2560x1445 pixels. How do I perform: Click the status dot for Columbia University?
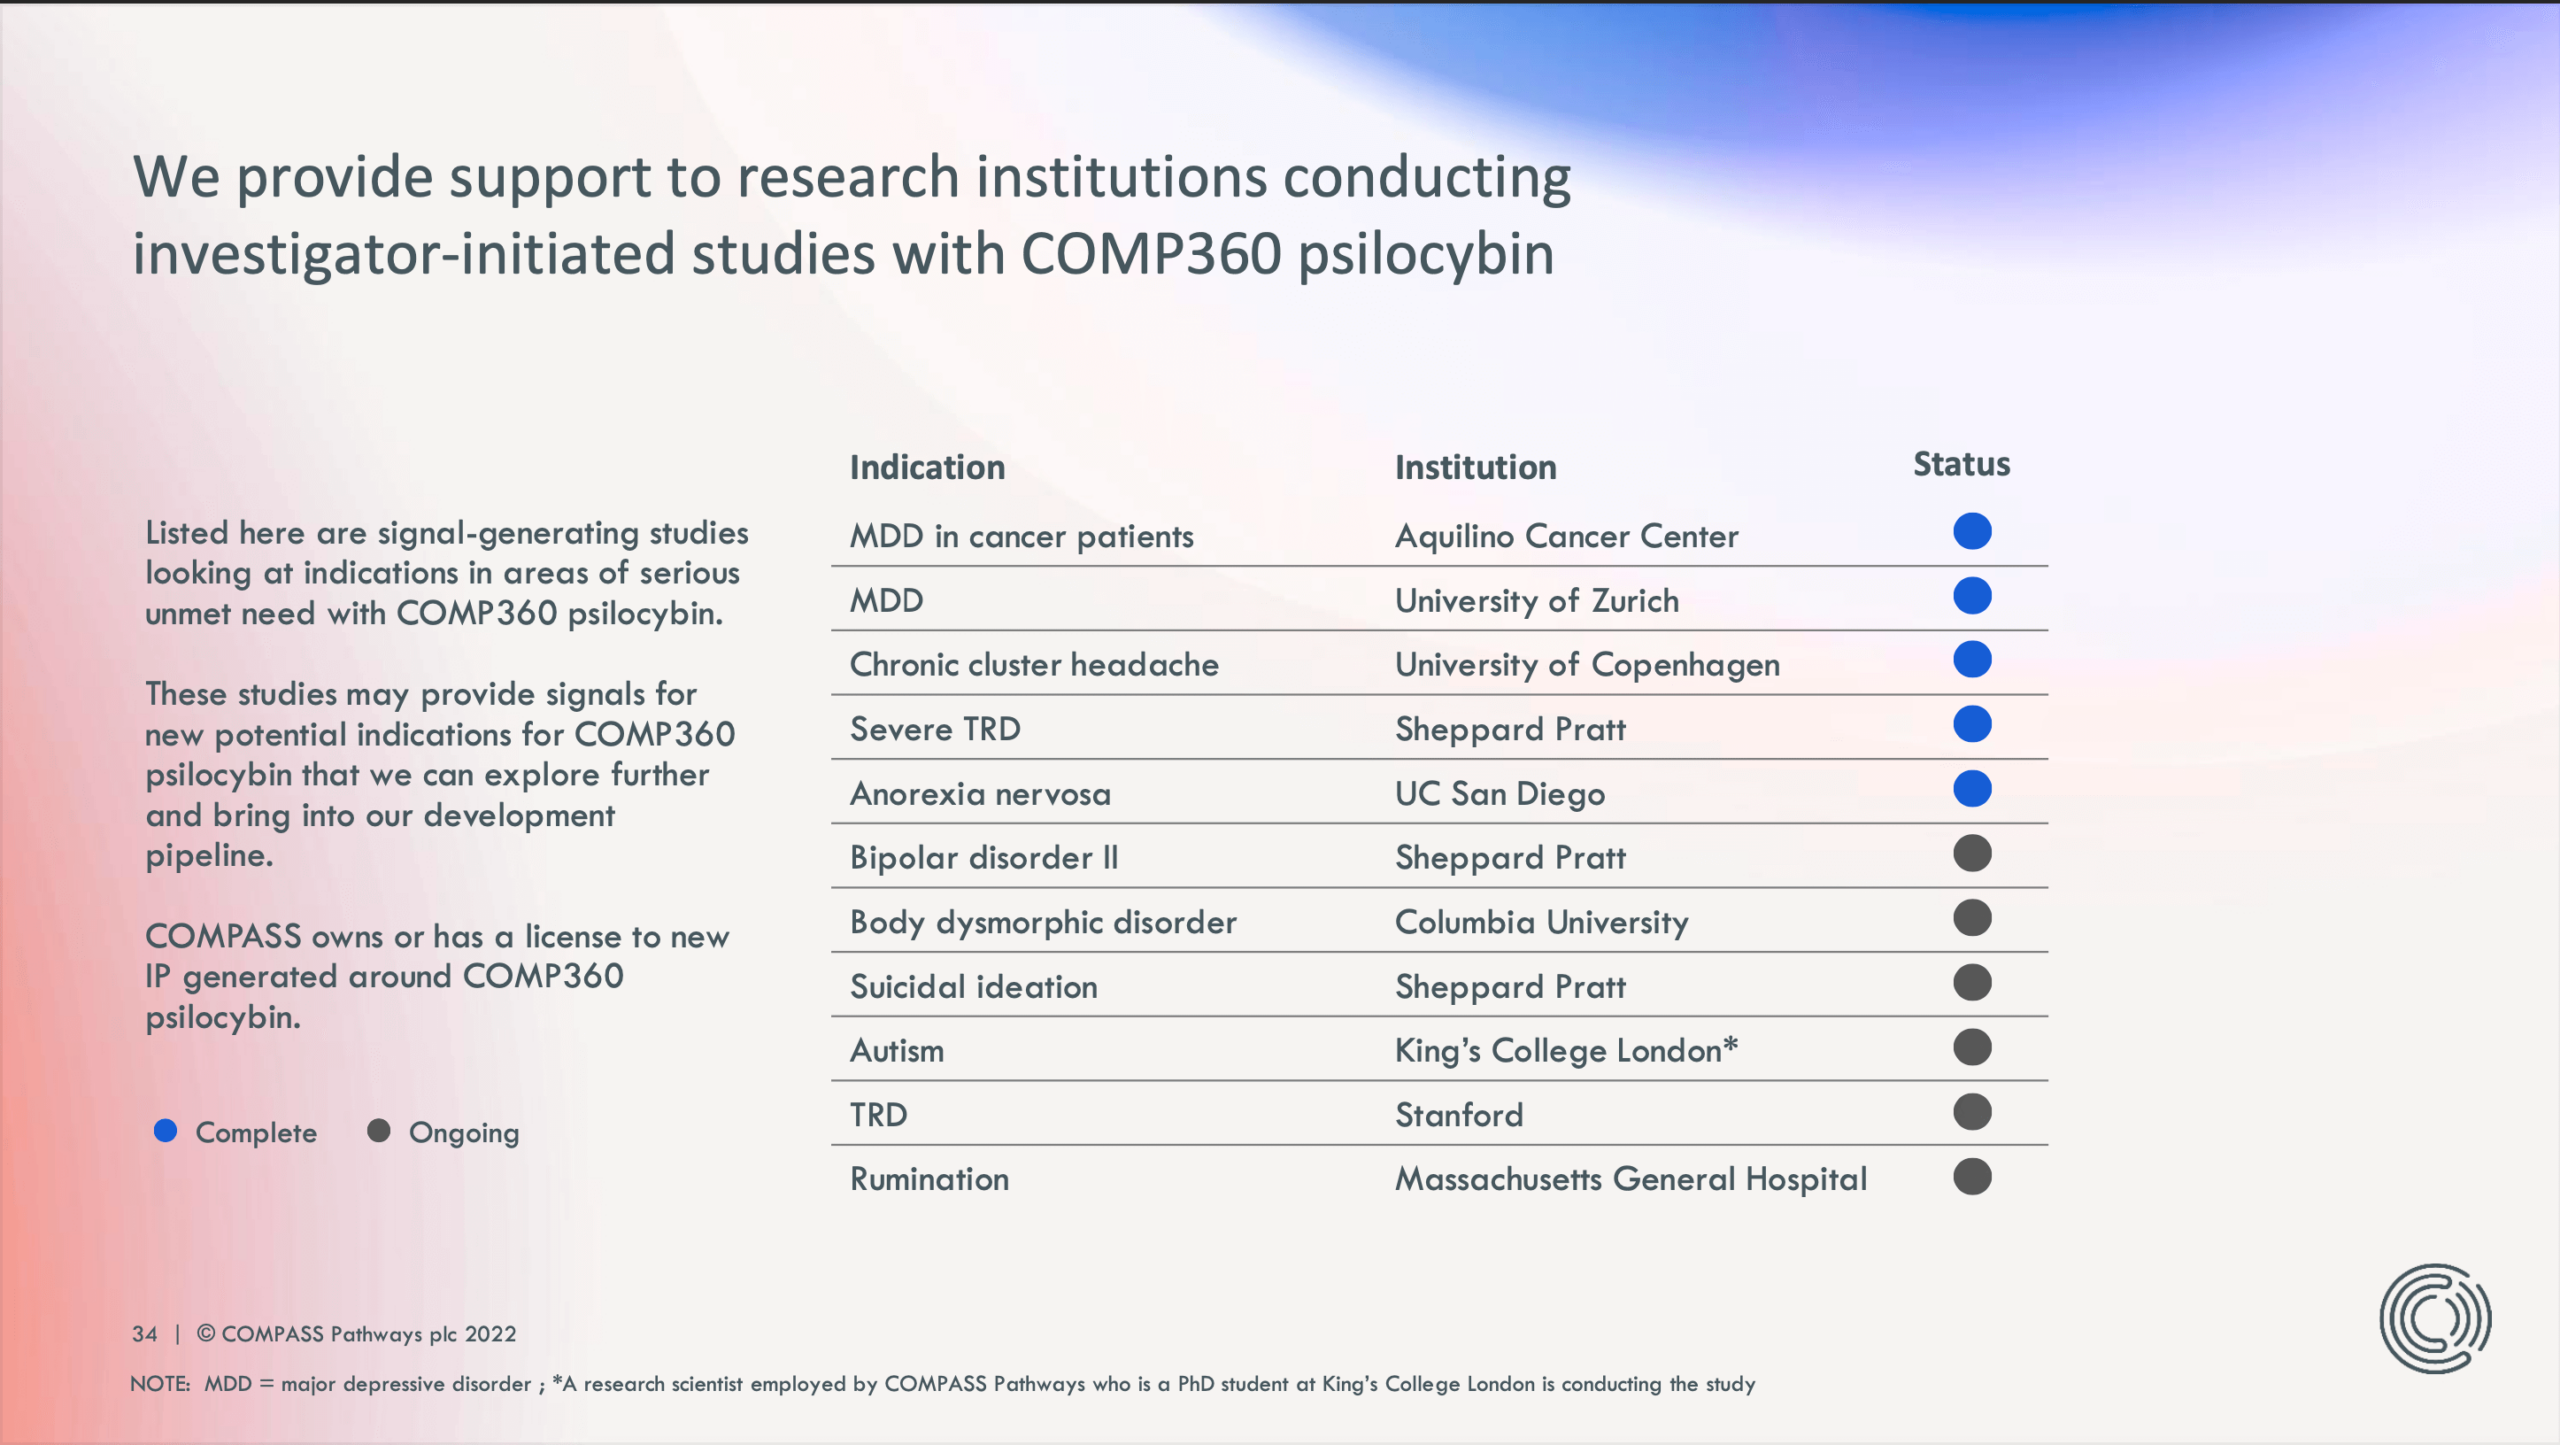click(x=1972, y=918)
